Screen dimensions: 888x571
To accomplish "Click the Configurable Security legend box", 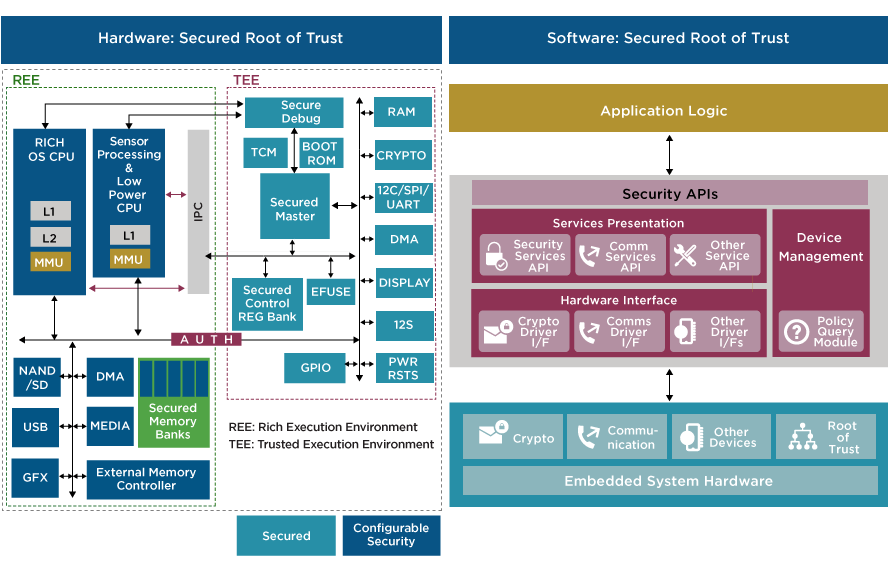I will [390, 535].
